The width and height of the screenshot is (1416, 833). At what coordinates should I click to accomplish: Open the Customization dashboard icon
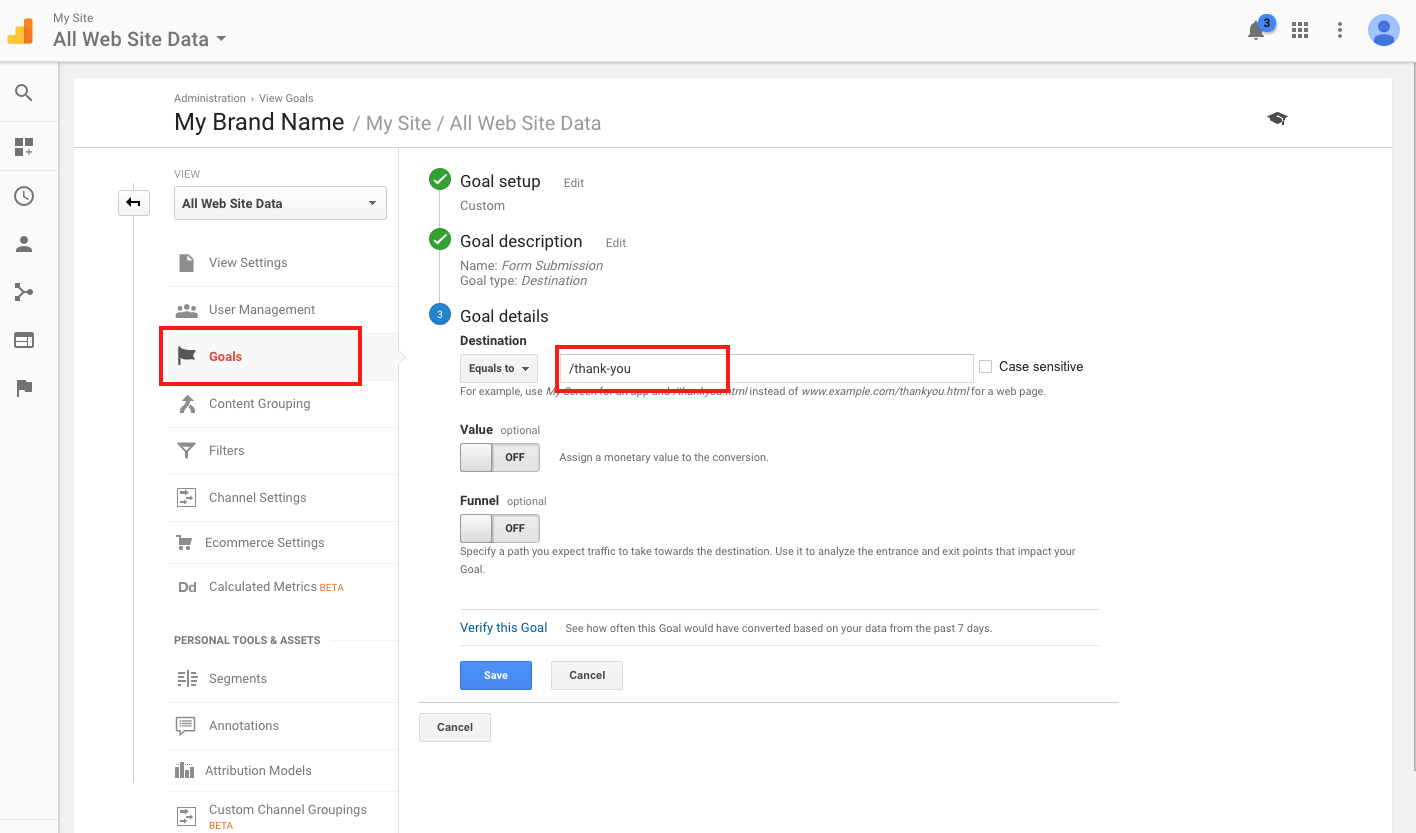(24, 148)
